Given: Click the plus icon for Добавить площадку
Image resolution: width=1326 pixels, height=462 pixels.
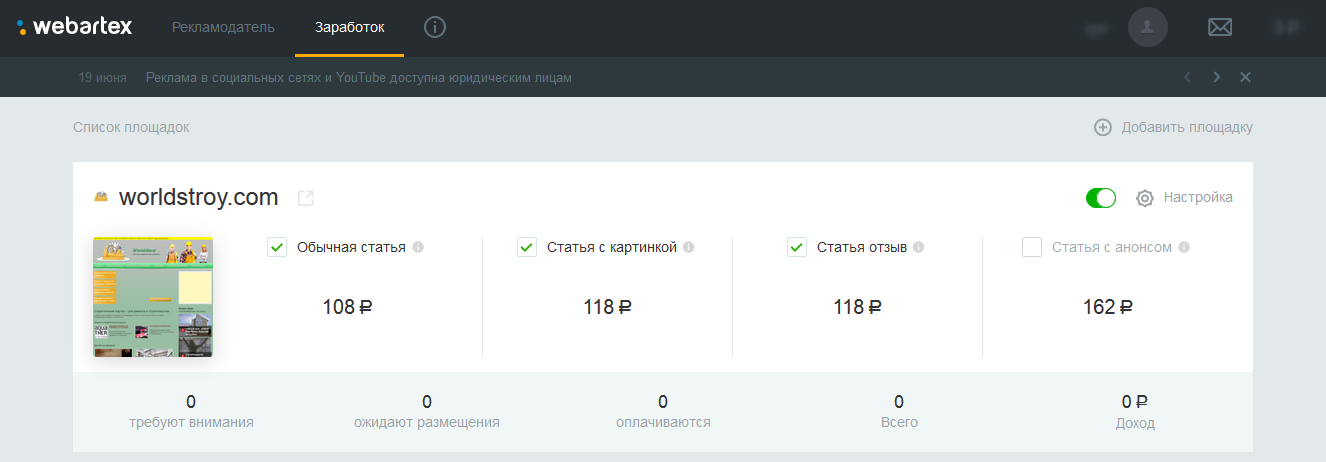Looking at the screenshot, I should 1103,127.
